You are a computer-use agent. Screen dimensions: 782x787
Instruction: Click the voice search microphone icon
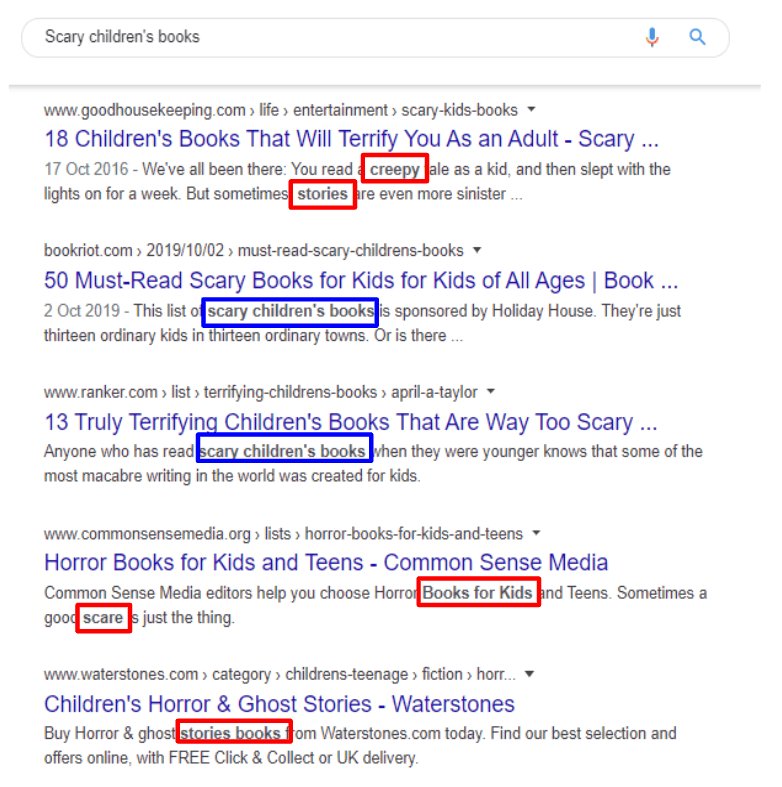pos(651,37)
